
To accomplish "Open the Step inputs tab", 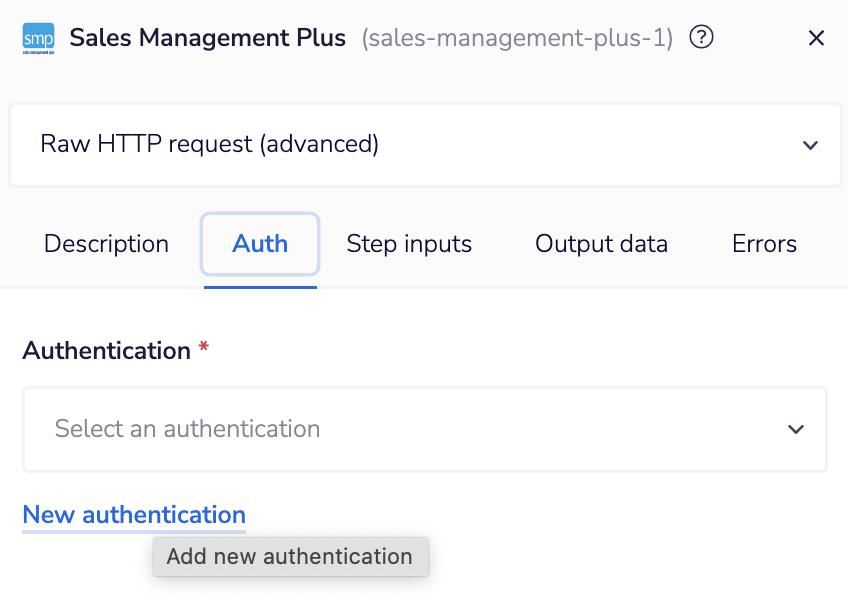I will coord(409,244).
